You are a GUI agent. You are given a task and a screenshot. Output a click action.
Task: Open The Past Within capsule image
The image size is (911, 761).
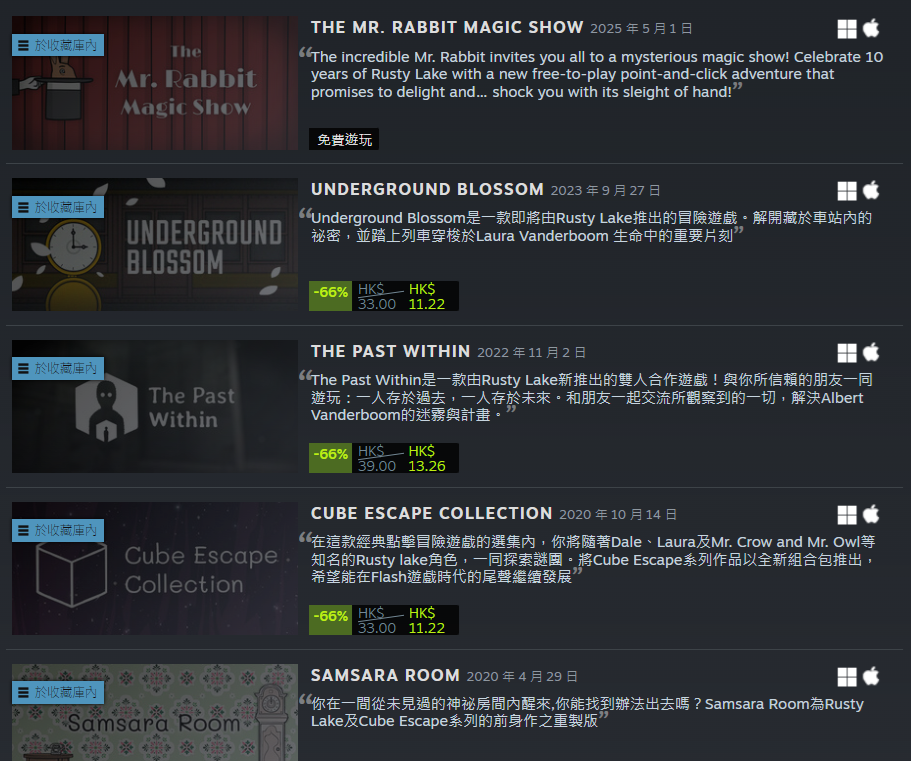pos(155,407)
